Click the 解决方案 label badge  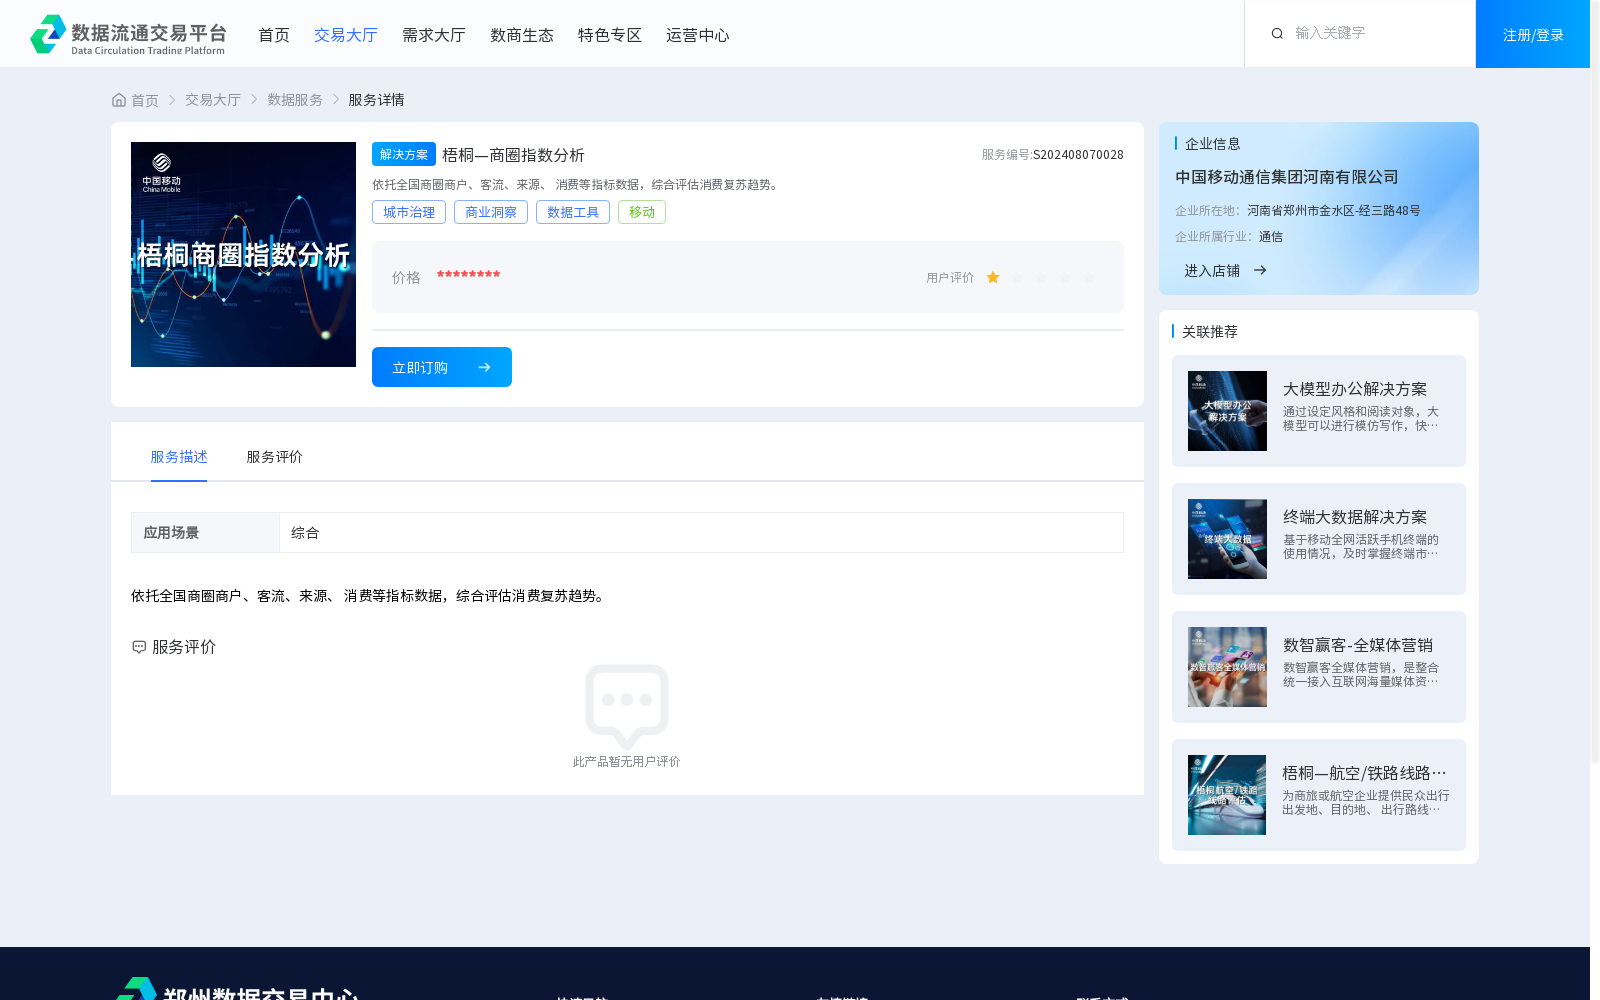(404, 154)
